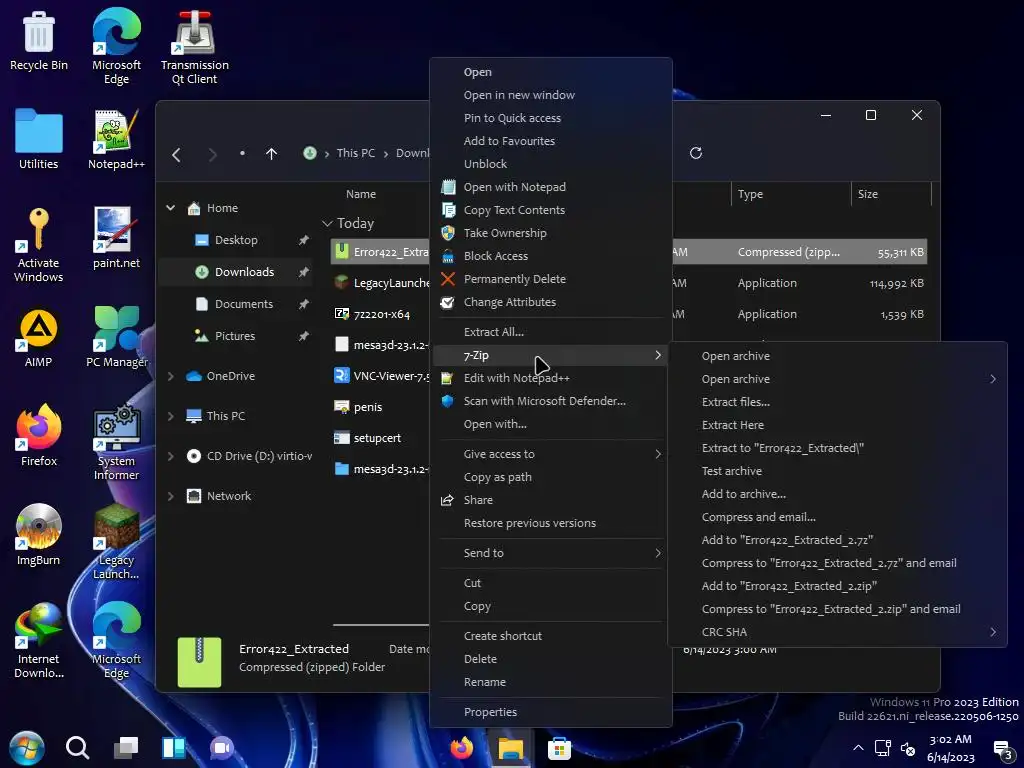1024x768 pixels.
Task: Sort files by Name column
Action: point(361,194)
